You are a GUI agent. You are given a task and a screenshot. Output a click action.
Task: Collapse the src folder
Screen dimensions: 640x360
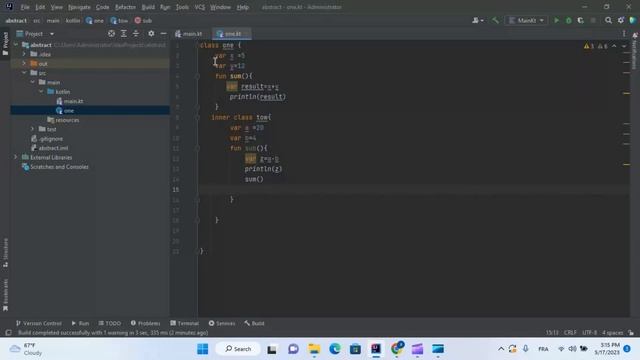[24, 73]
